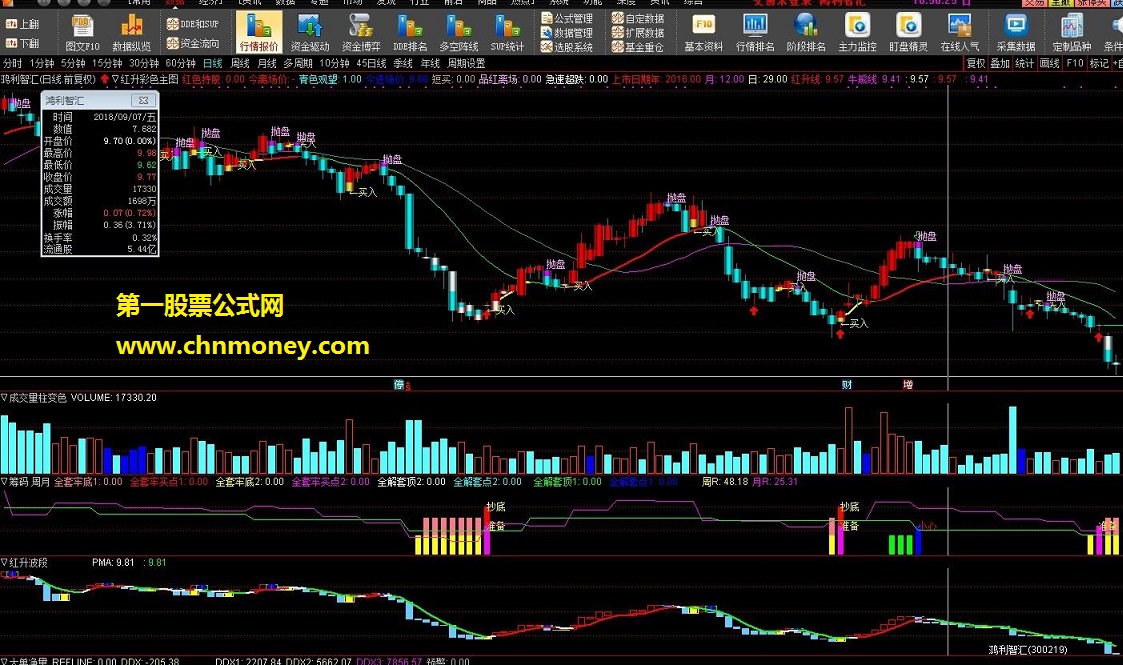Click the 增 event marker

pyautogui.click(x=908, y=385)
